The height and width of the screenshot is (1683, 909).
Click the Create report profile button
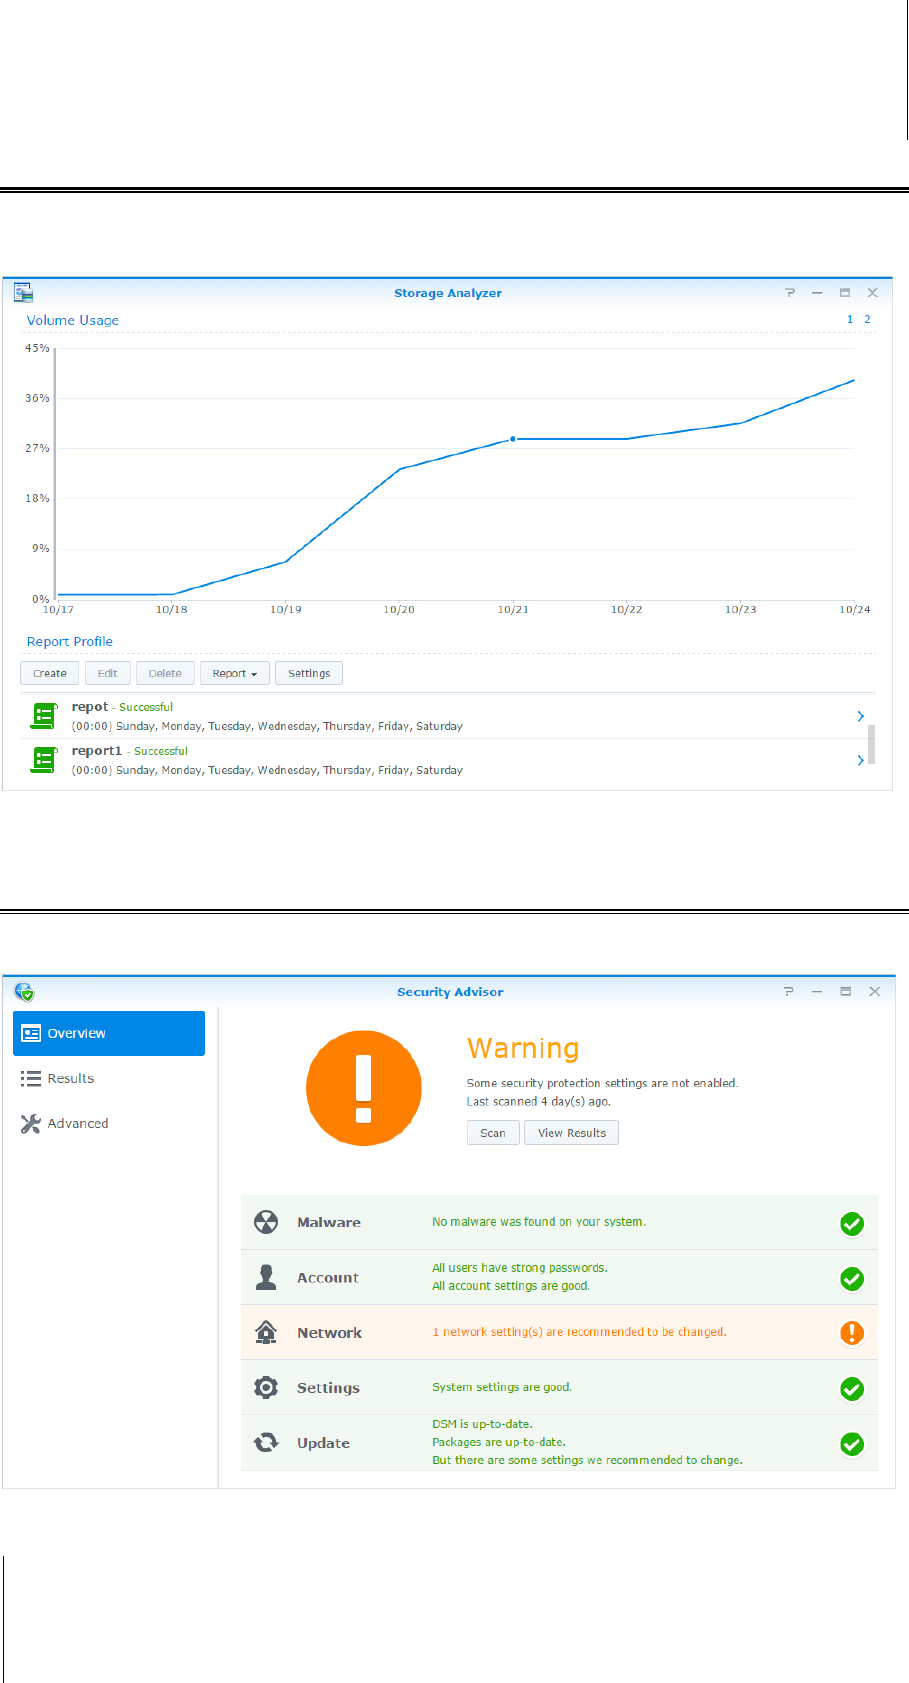(50, 673)
